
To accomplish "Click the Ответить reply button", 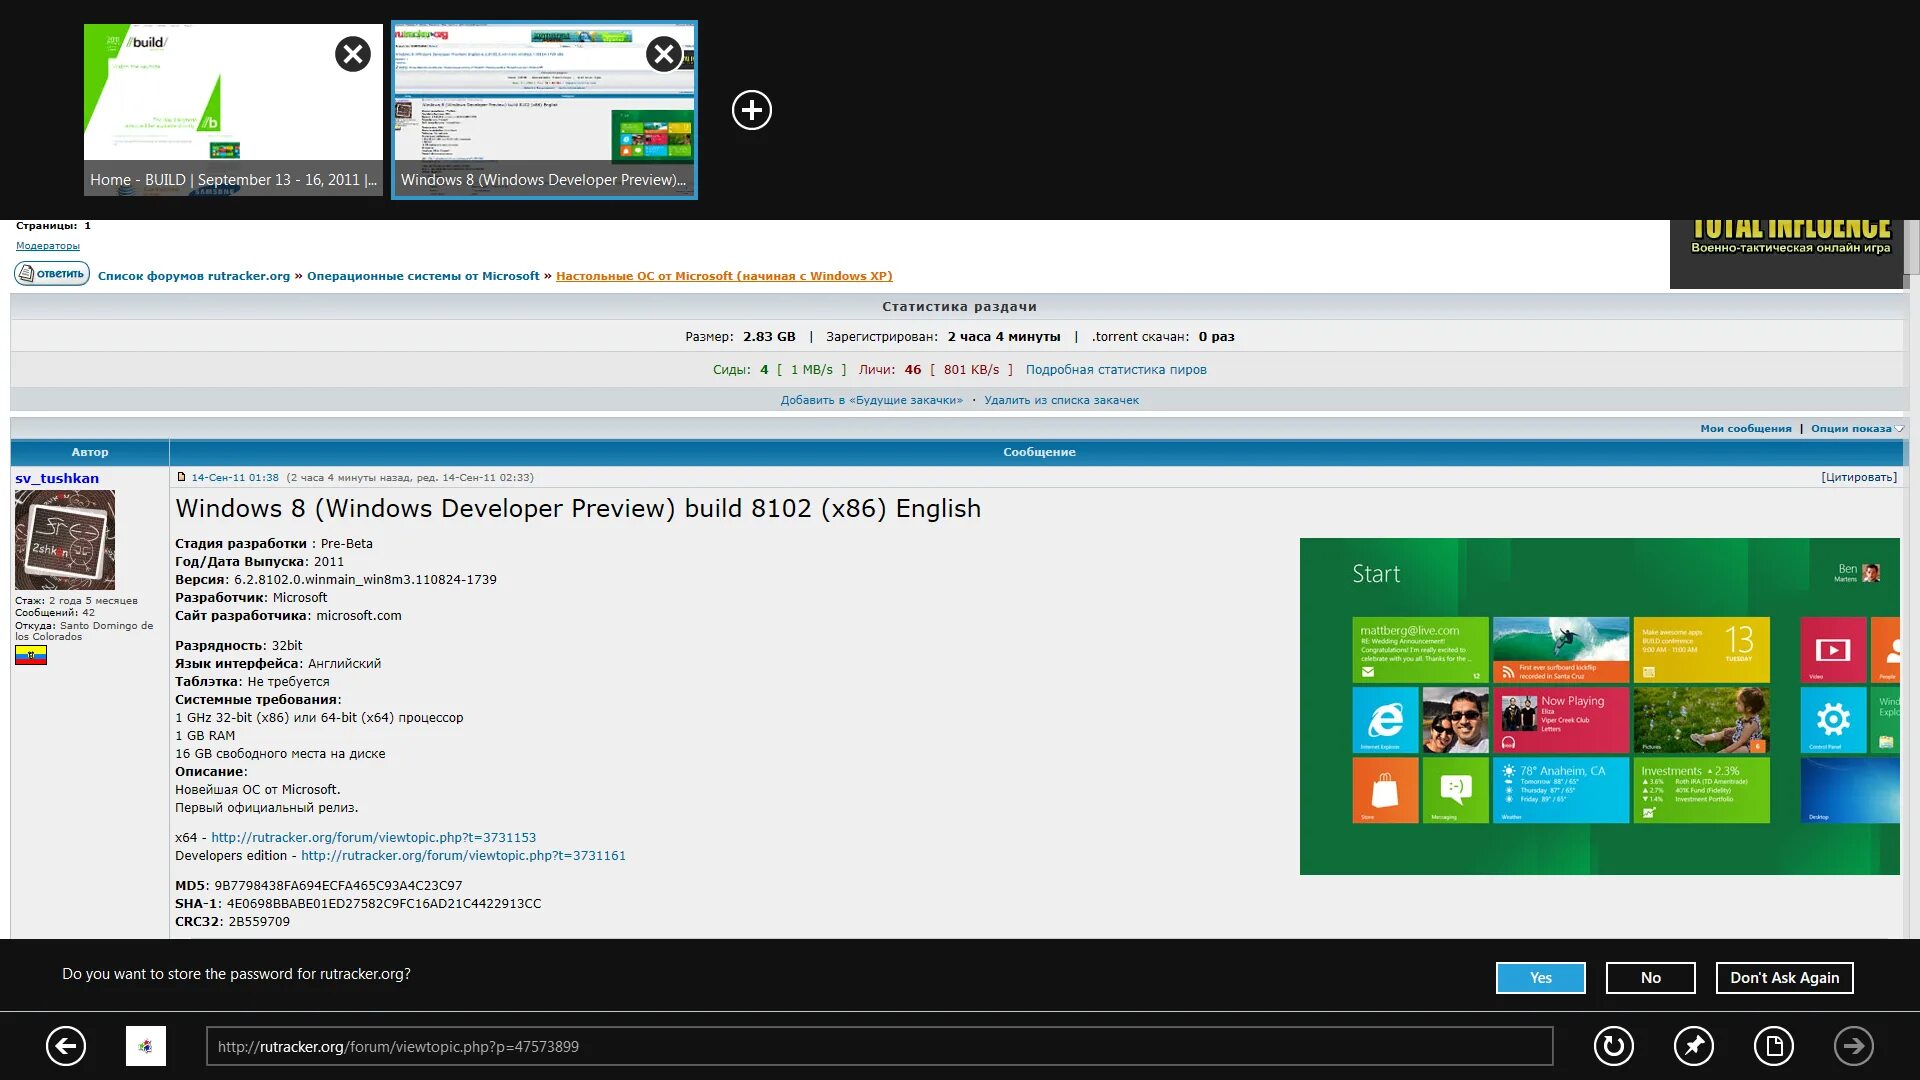I will pos(52,273).
